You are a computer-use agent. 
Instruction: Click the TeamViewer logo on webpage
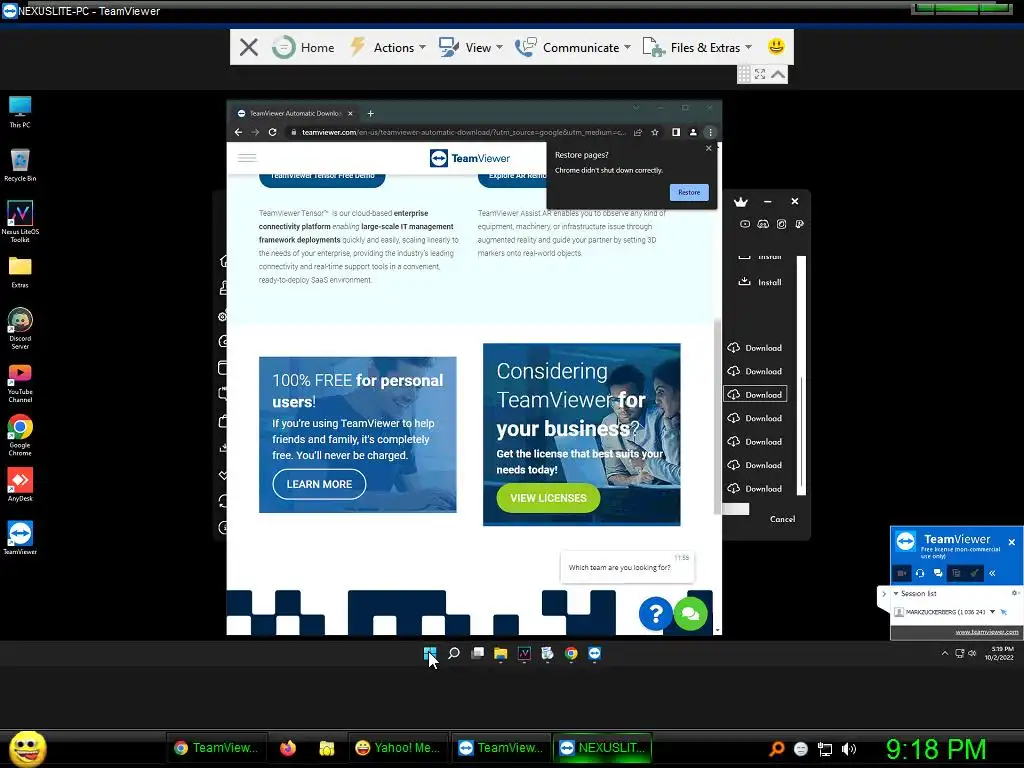click(470, 158)
